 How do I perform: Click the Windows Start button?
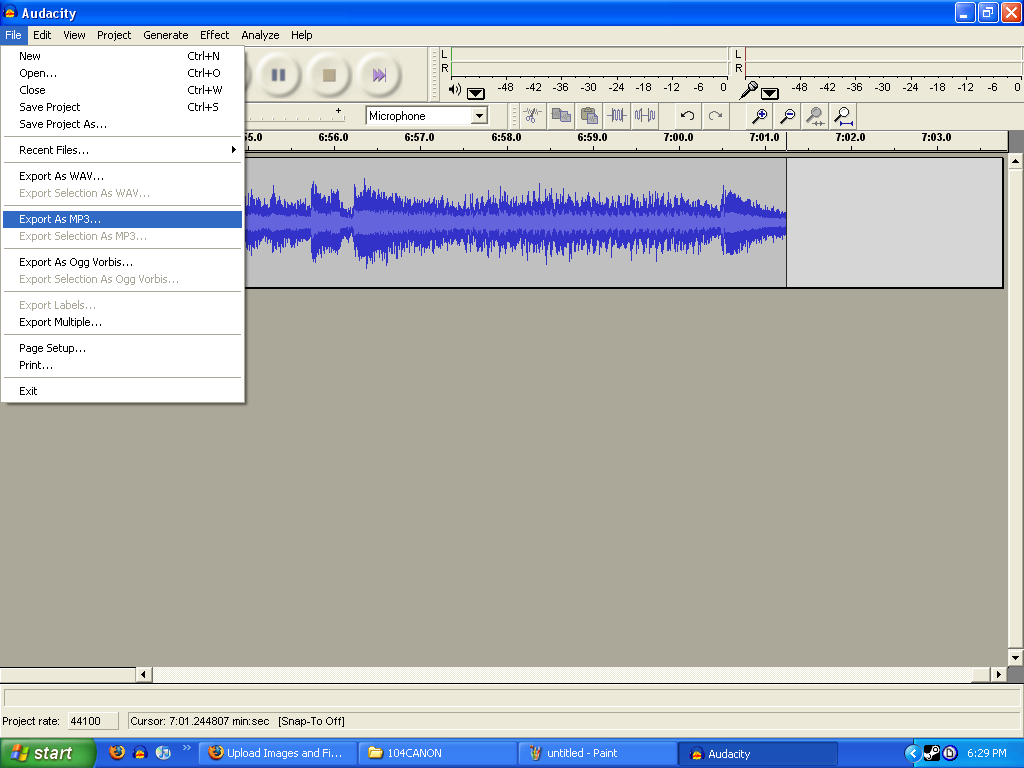[x=47, y=753]
